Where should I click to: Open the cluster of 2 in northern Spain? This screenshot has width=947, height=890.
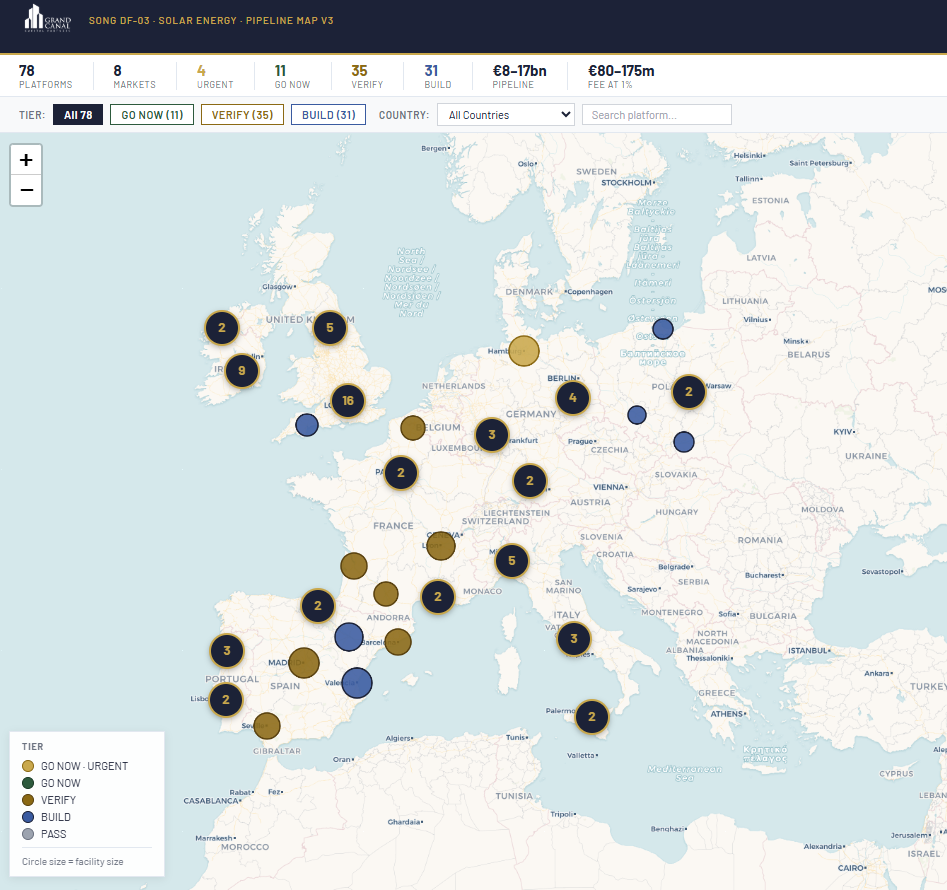click(318, 606)
